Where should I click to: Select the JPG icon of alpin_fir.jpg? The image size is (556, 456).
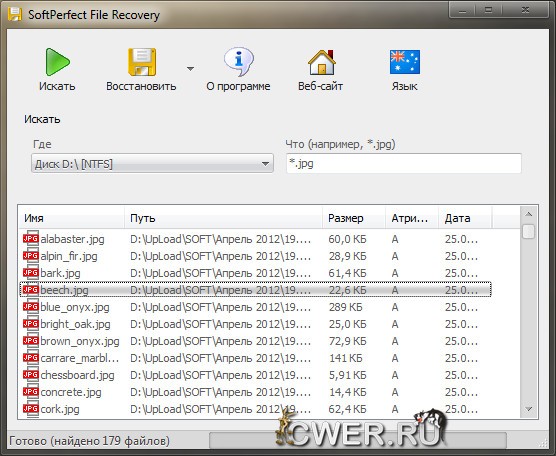[30, 256]
